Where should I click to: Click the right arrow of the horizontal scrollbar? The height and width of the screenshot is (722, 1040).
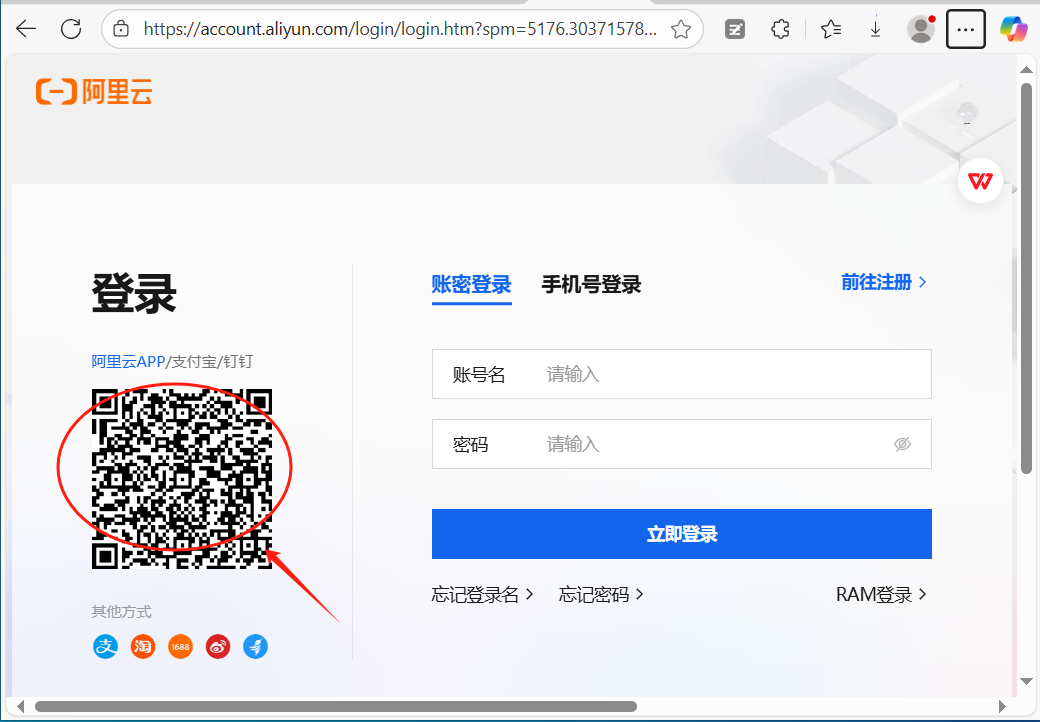[x=1002, y=706]
